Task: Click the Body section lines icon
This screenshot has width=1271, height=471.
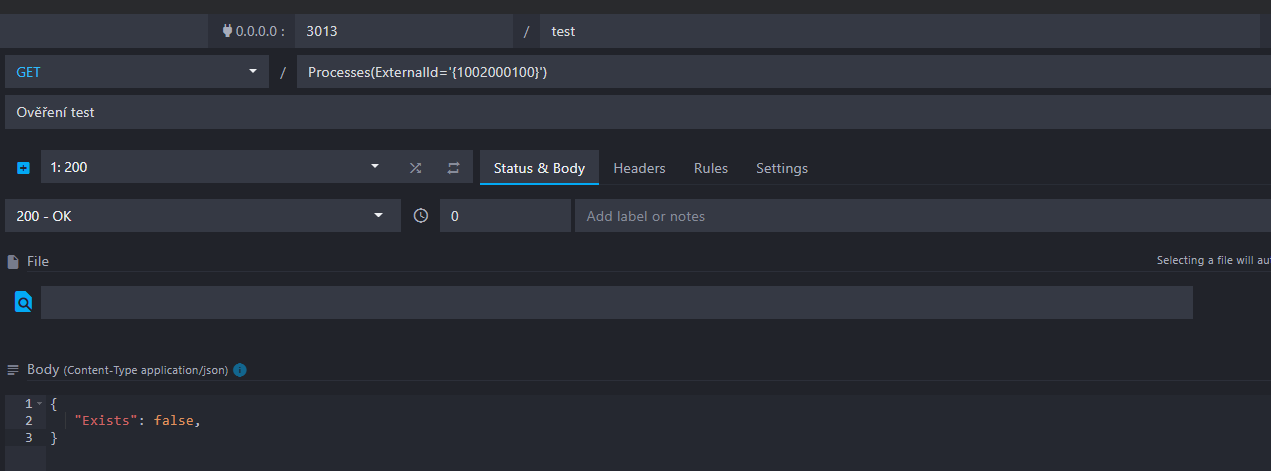Action: (13, 370)
